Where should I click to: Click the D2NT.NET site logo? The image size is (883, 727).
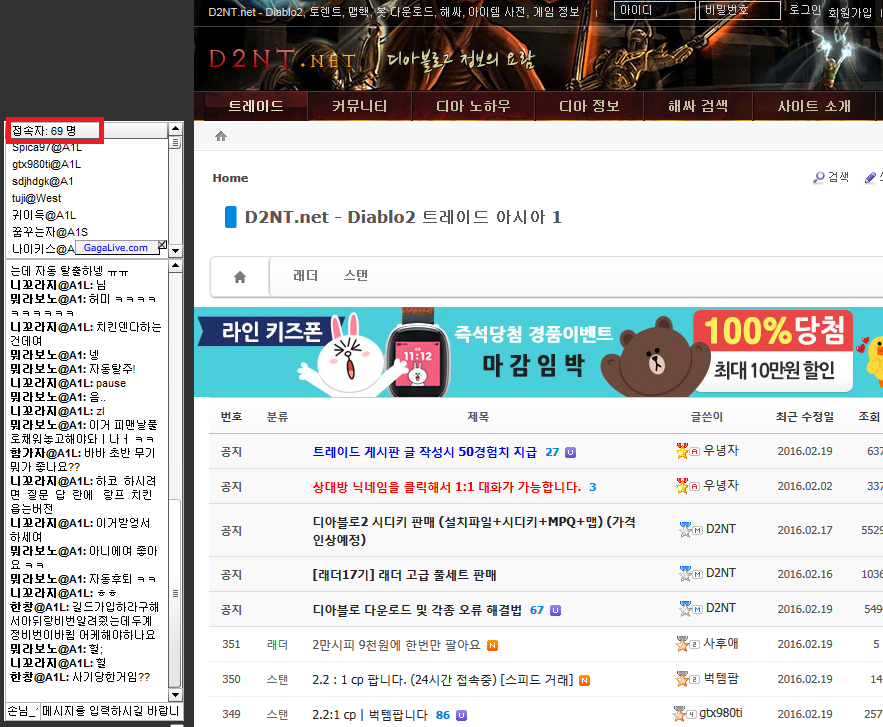click(x=282, y=59)
